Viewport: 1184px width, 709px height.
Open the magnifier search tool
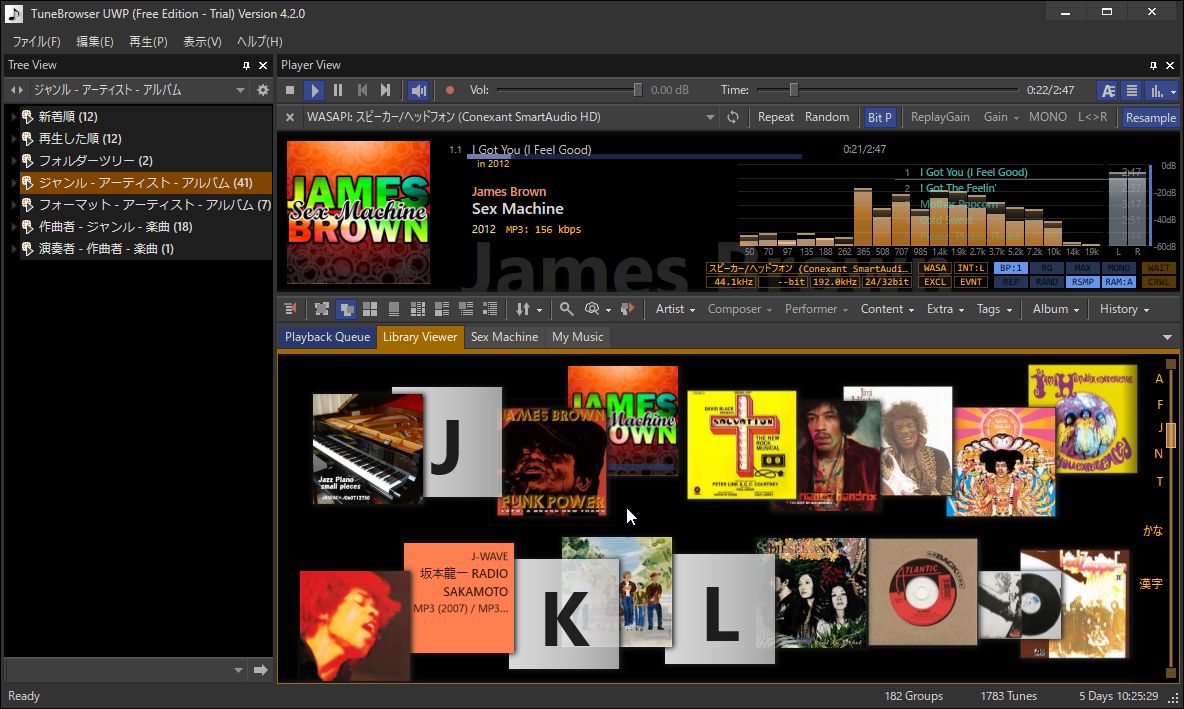566,309
